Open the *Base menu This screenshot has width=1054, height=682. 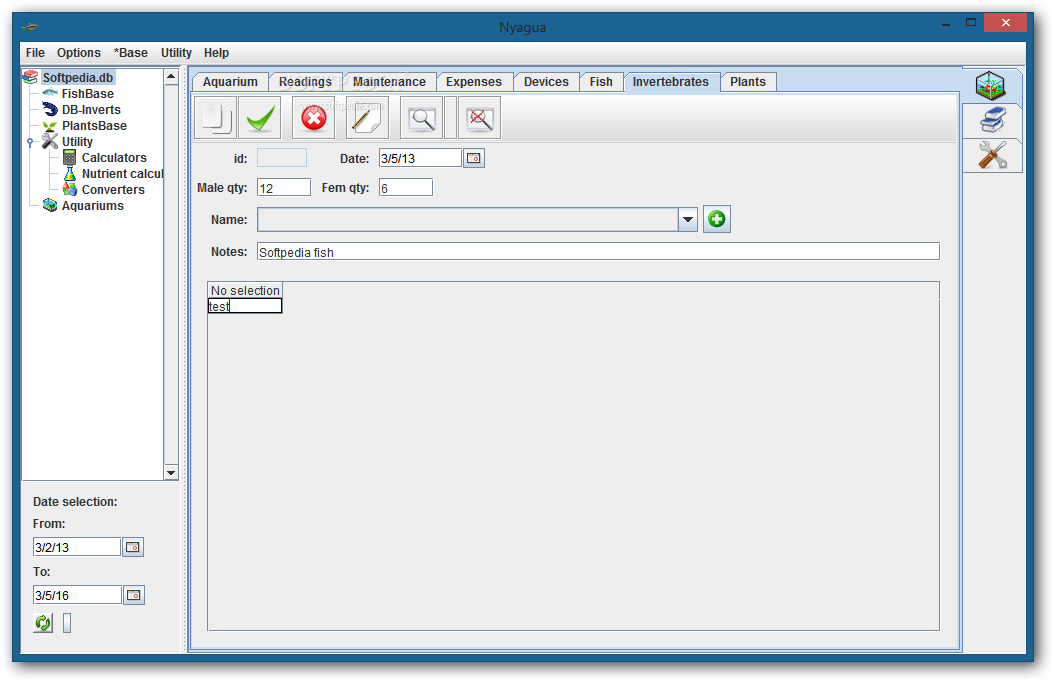[130, 52]
